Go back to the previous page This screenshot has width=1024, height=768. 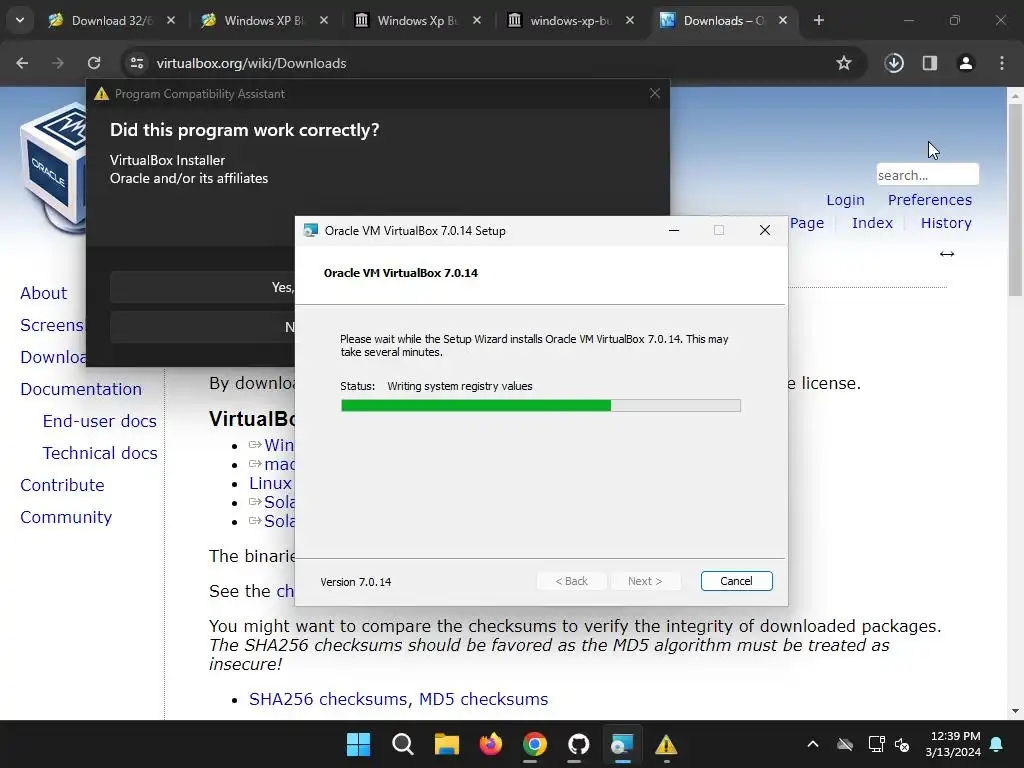click(22, 63)
